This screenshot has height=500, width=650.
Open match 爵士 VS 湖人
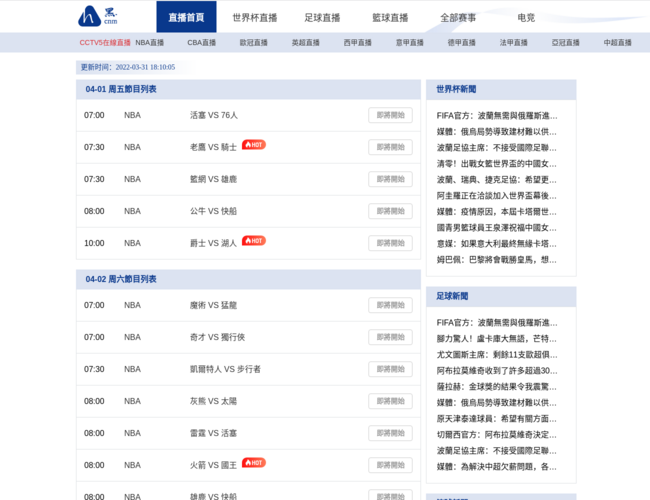pos(213,243)
